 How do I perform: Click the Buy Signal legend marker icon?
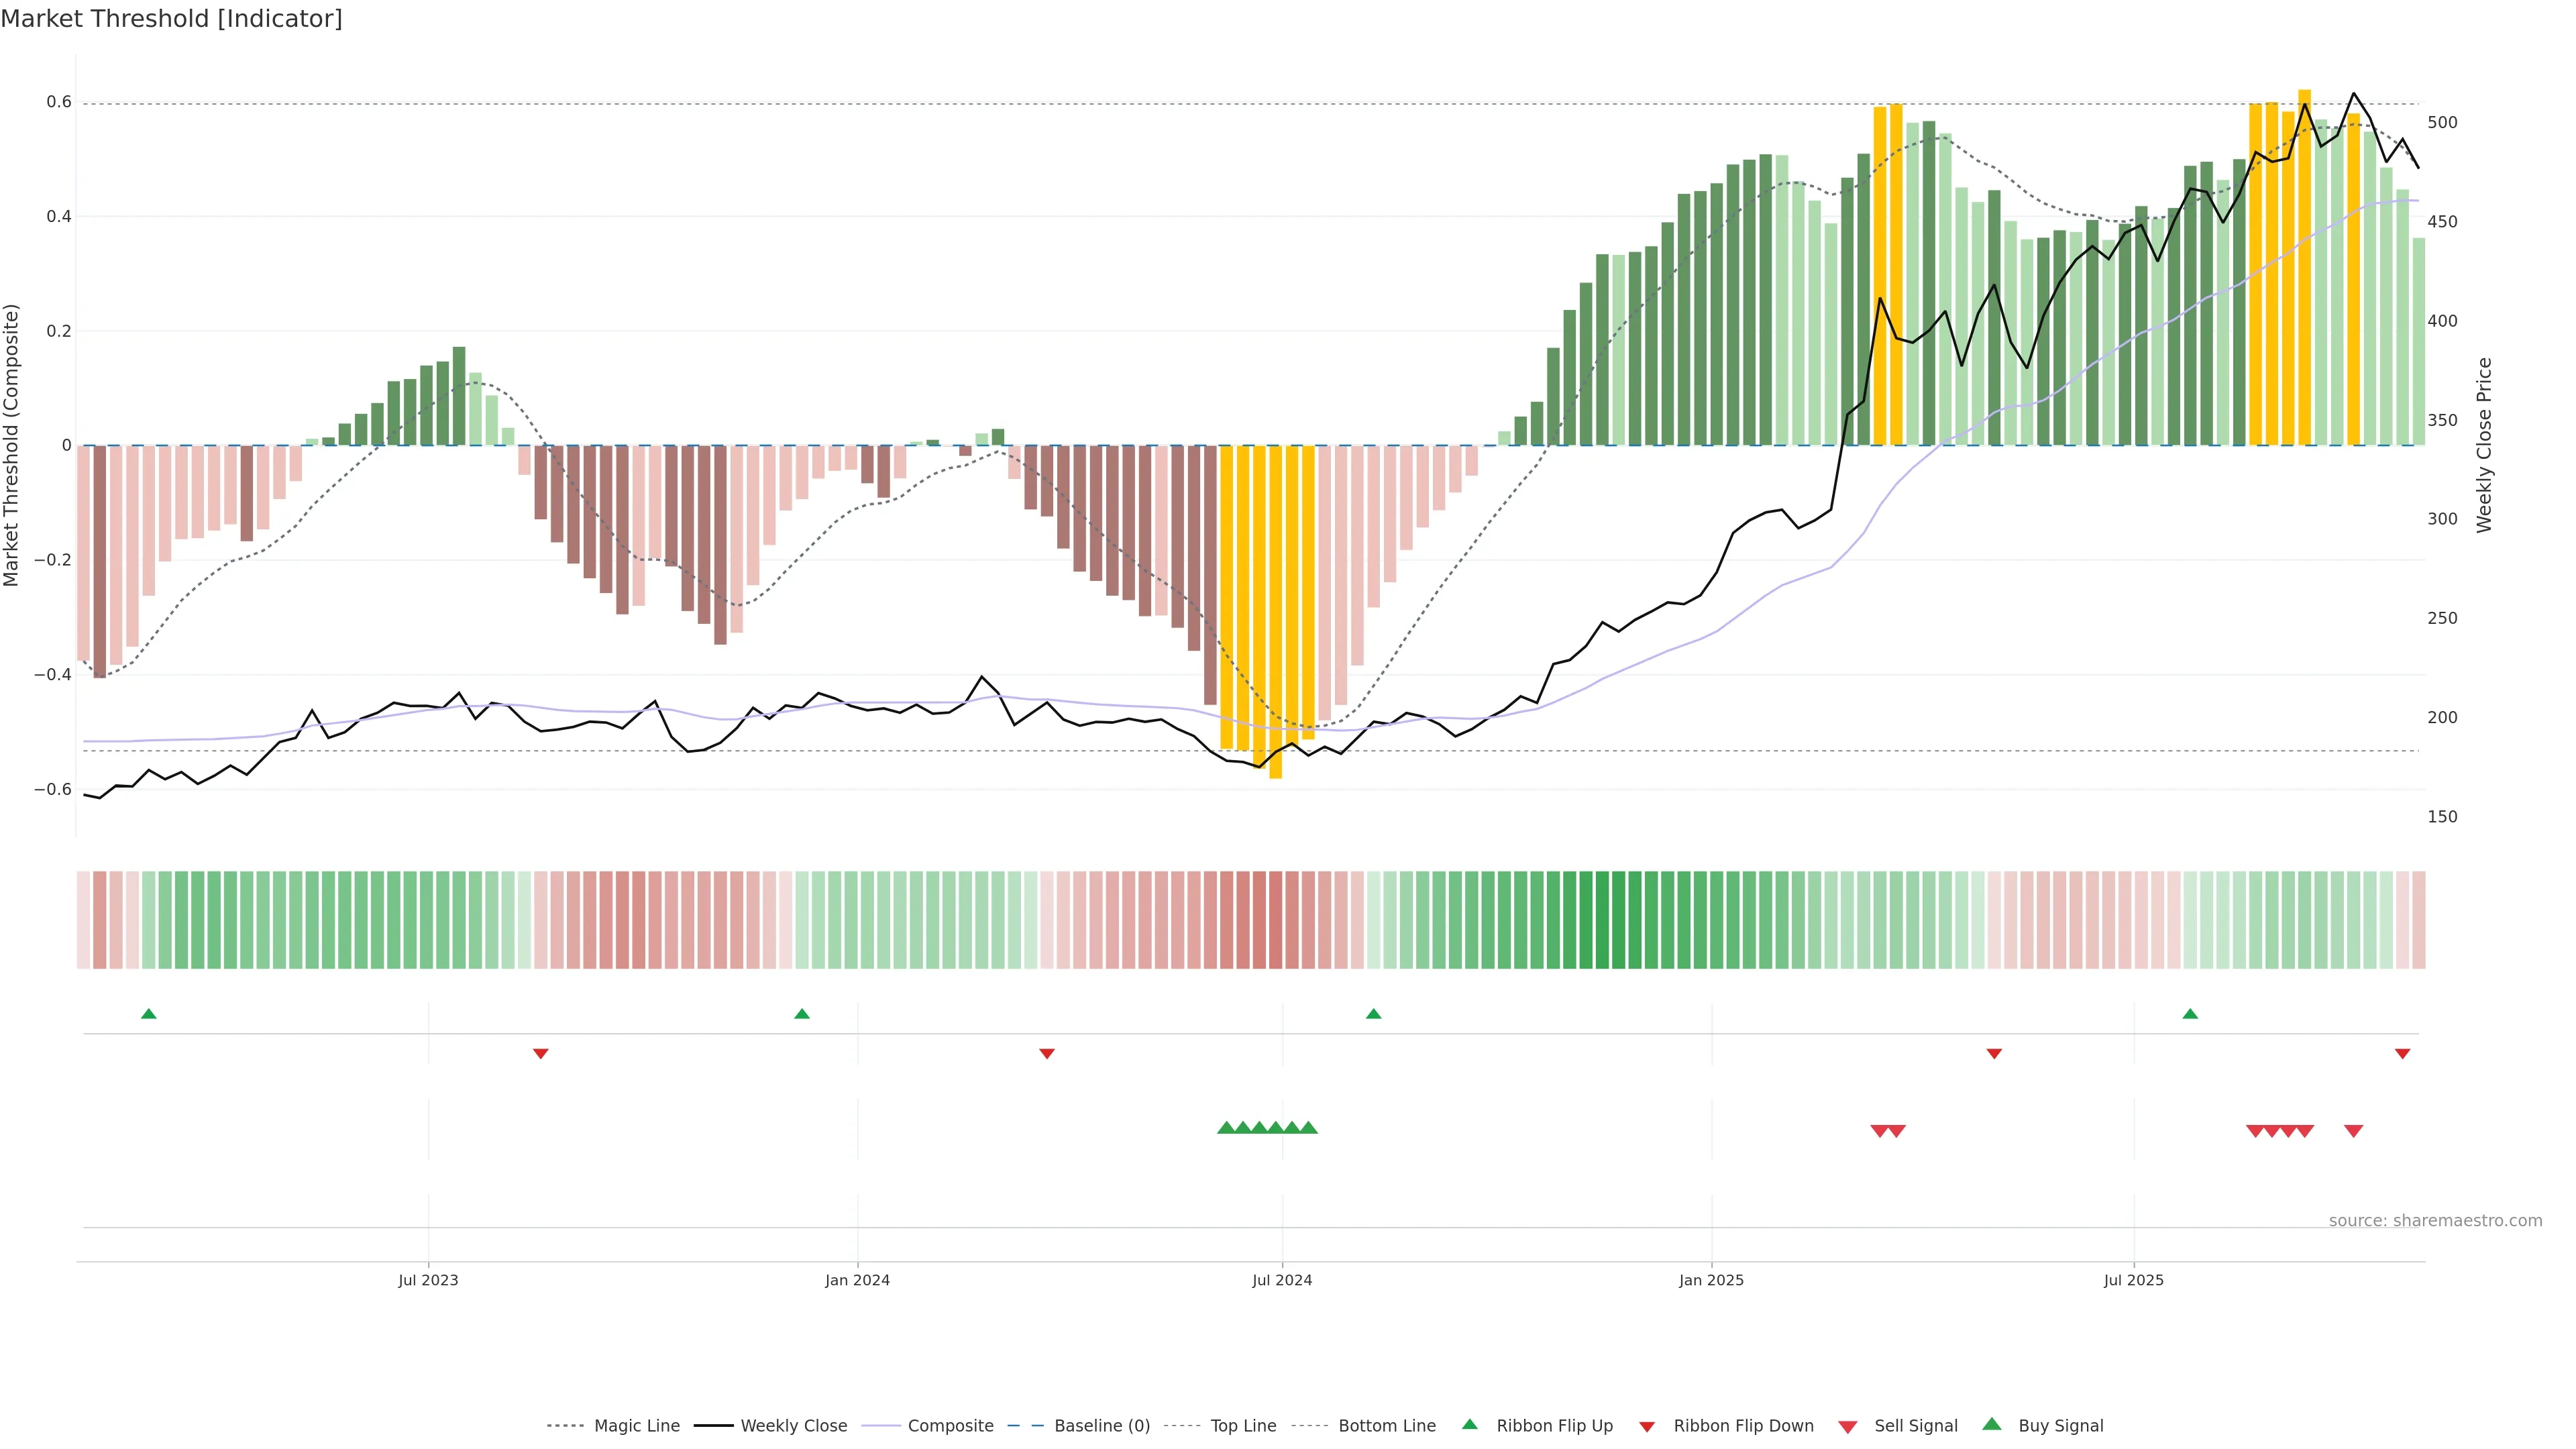point(1992,1424)
